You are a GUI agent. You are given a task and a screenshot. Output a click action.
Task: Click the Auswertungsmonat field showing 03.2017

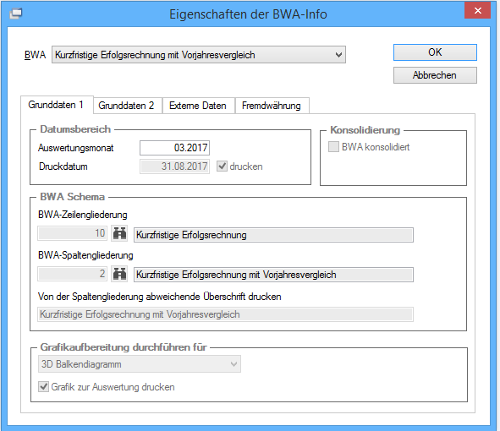point(175,148)
